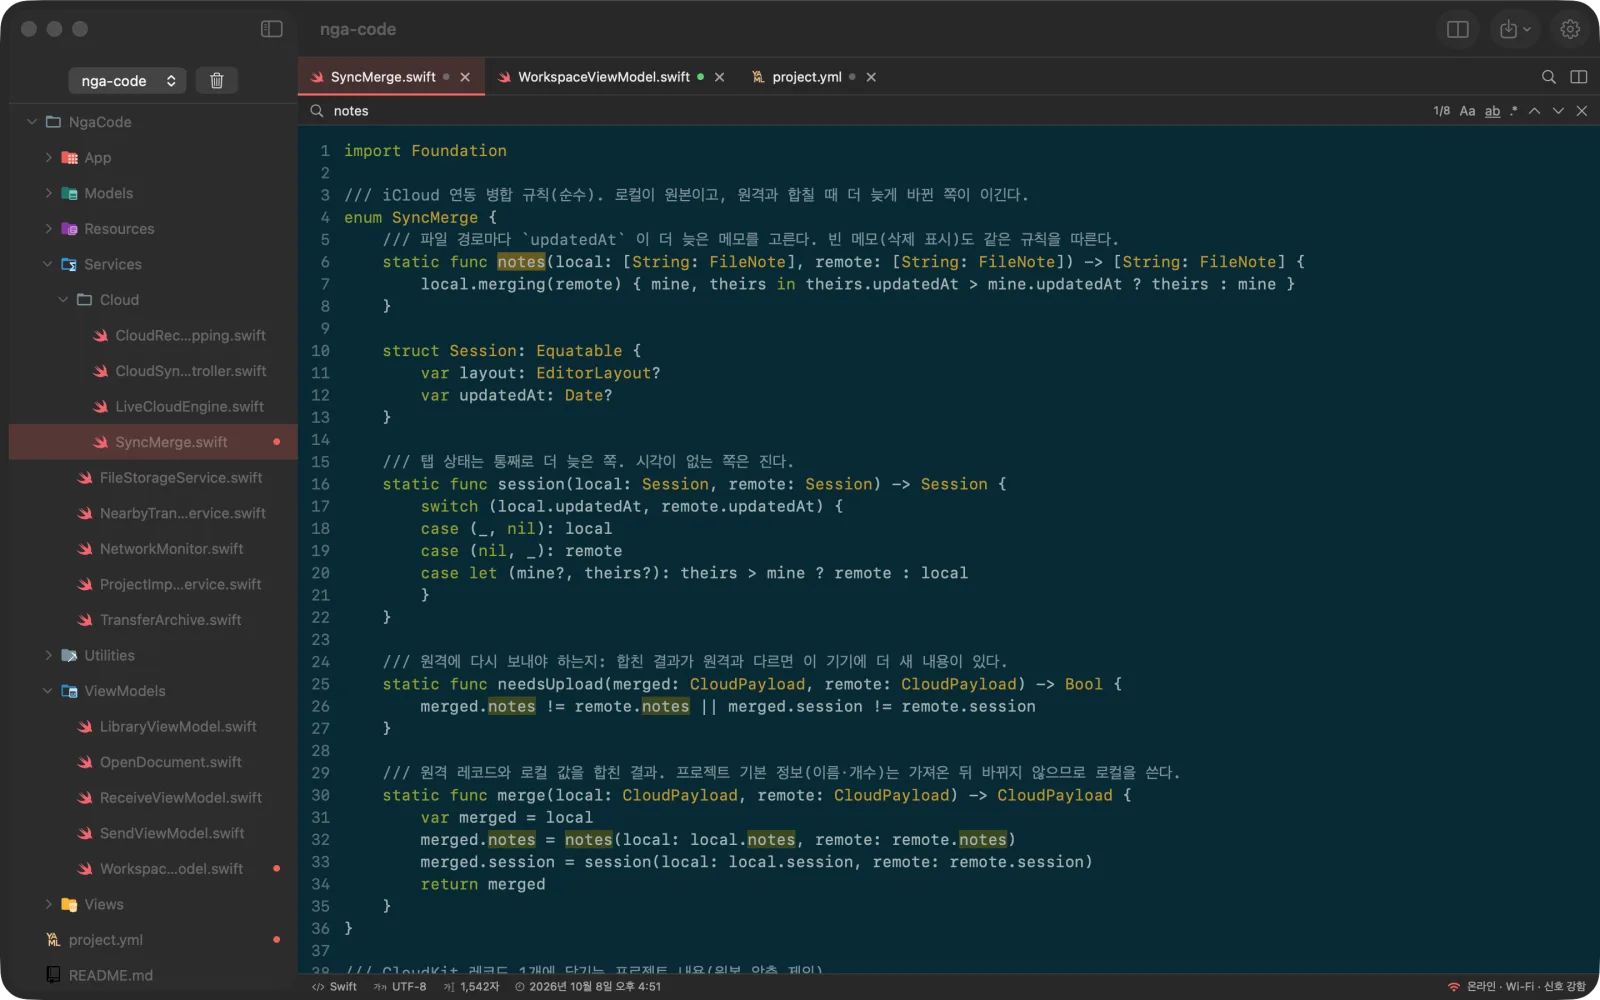Collapse the Cloud folder
The height and width of the screenshot is (1000, 1600).
click(x=63, y=300)
